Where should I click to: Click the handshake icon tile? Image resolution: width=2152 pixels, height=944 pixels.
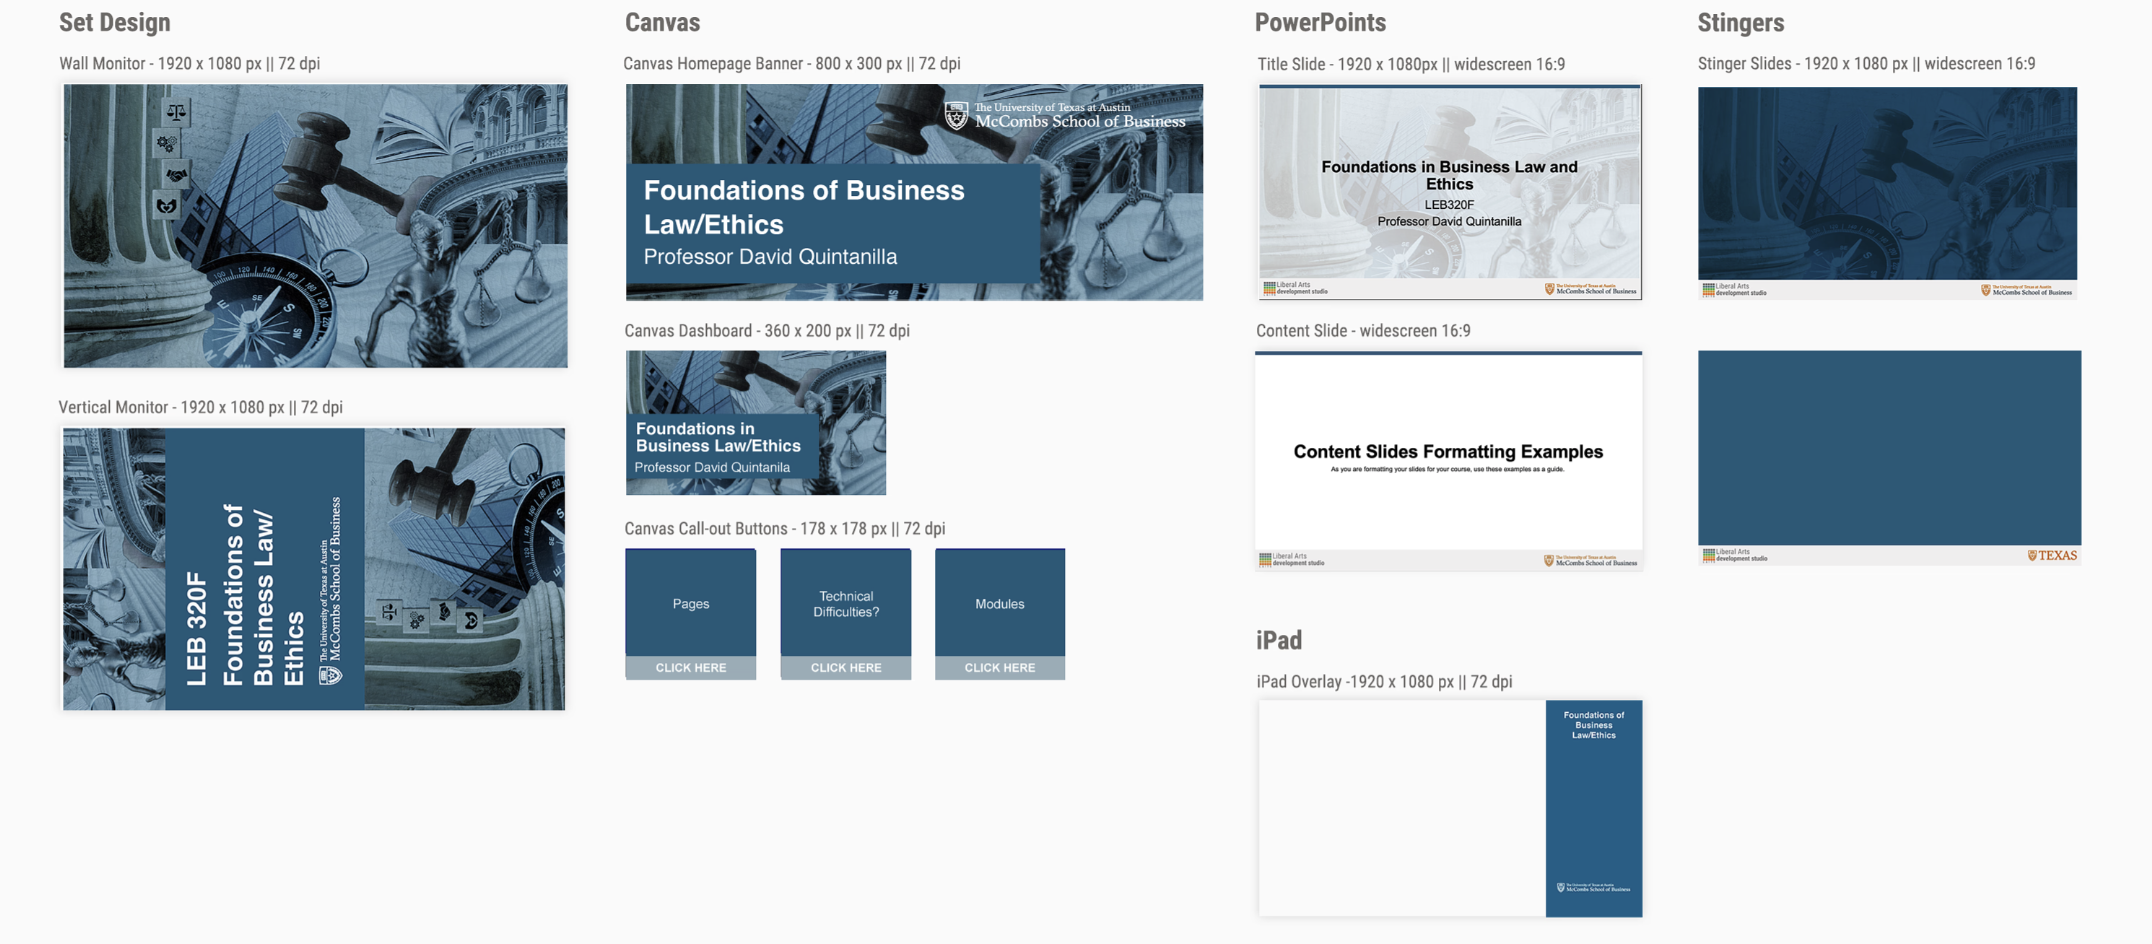176,175
